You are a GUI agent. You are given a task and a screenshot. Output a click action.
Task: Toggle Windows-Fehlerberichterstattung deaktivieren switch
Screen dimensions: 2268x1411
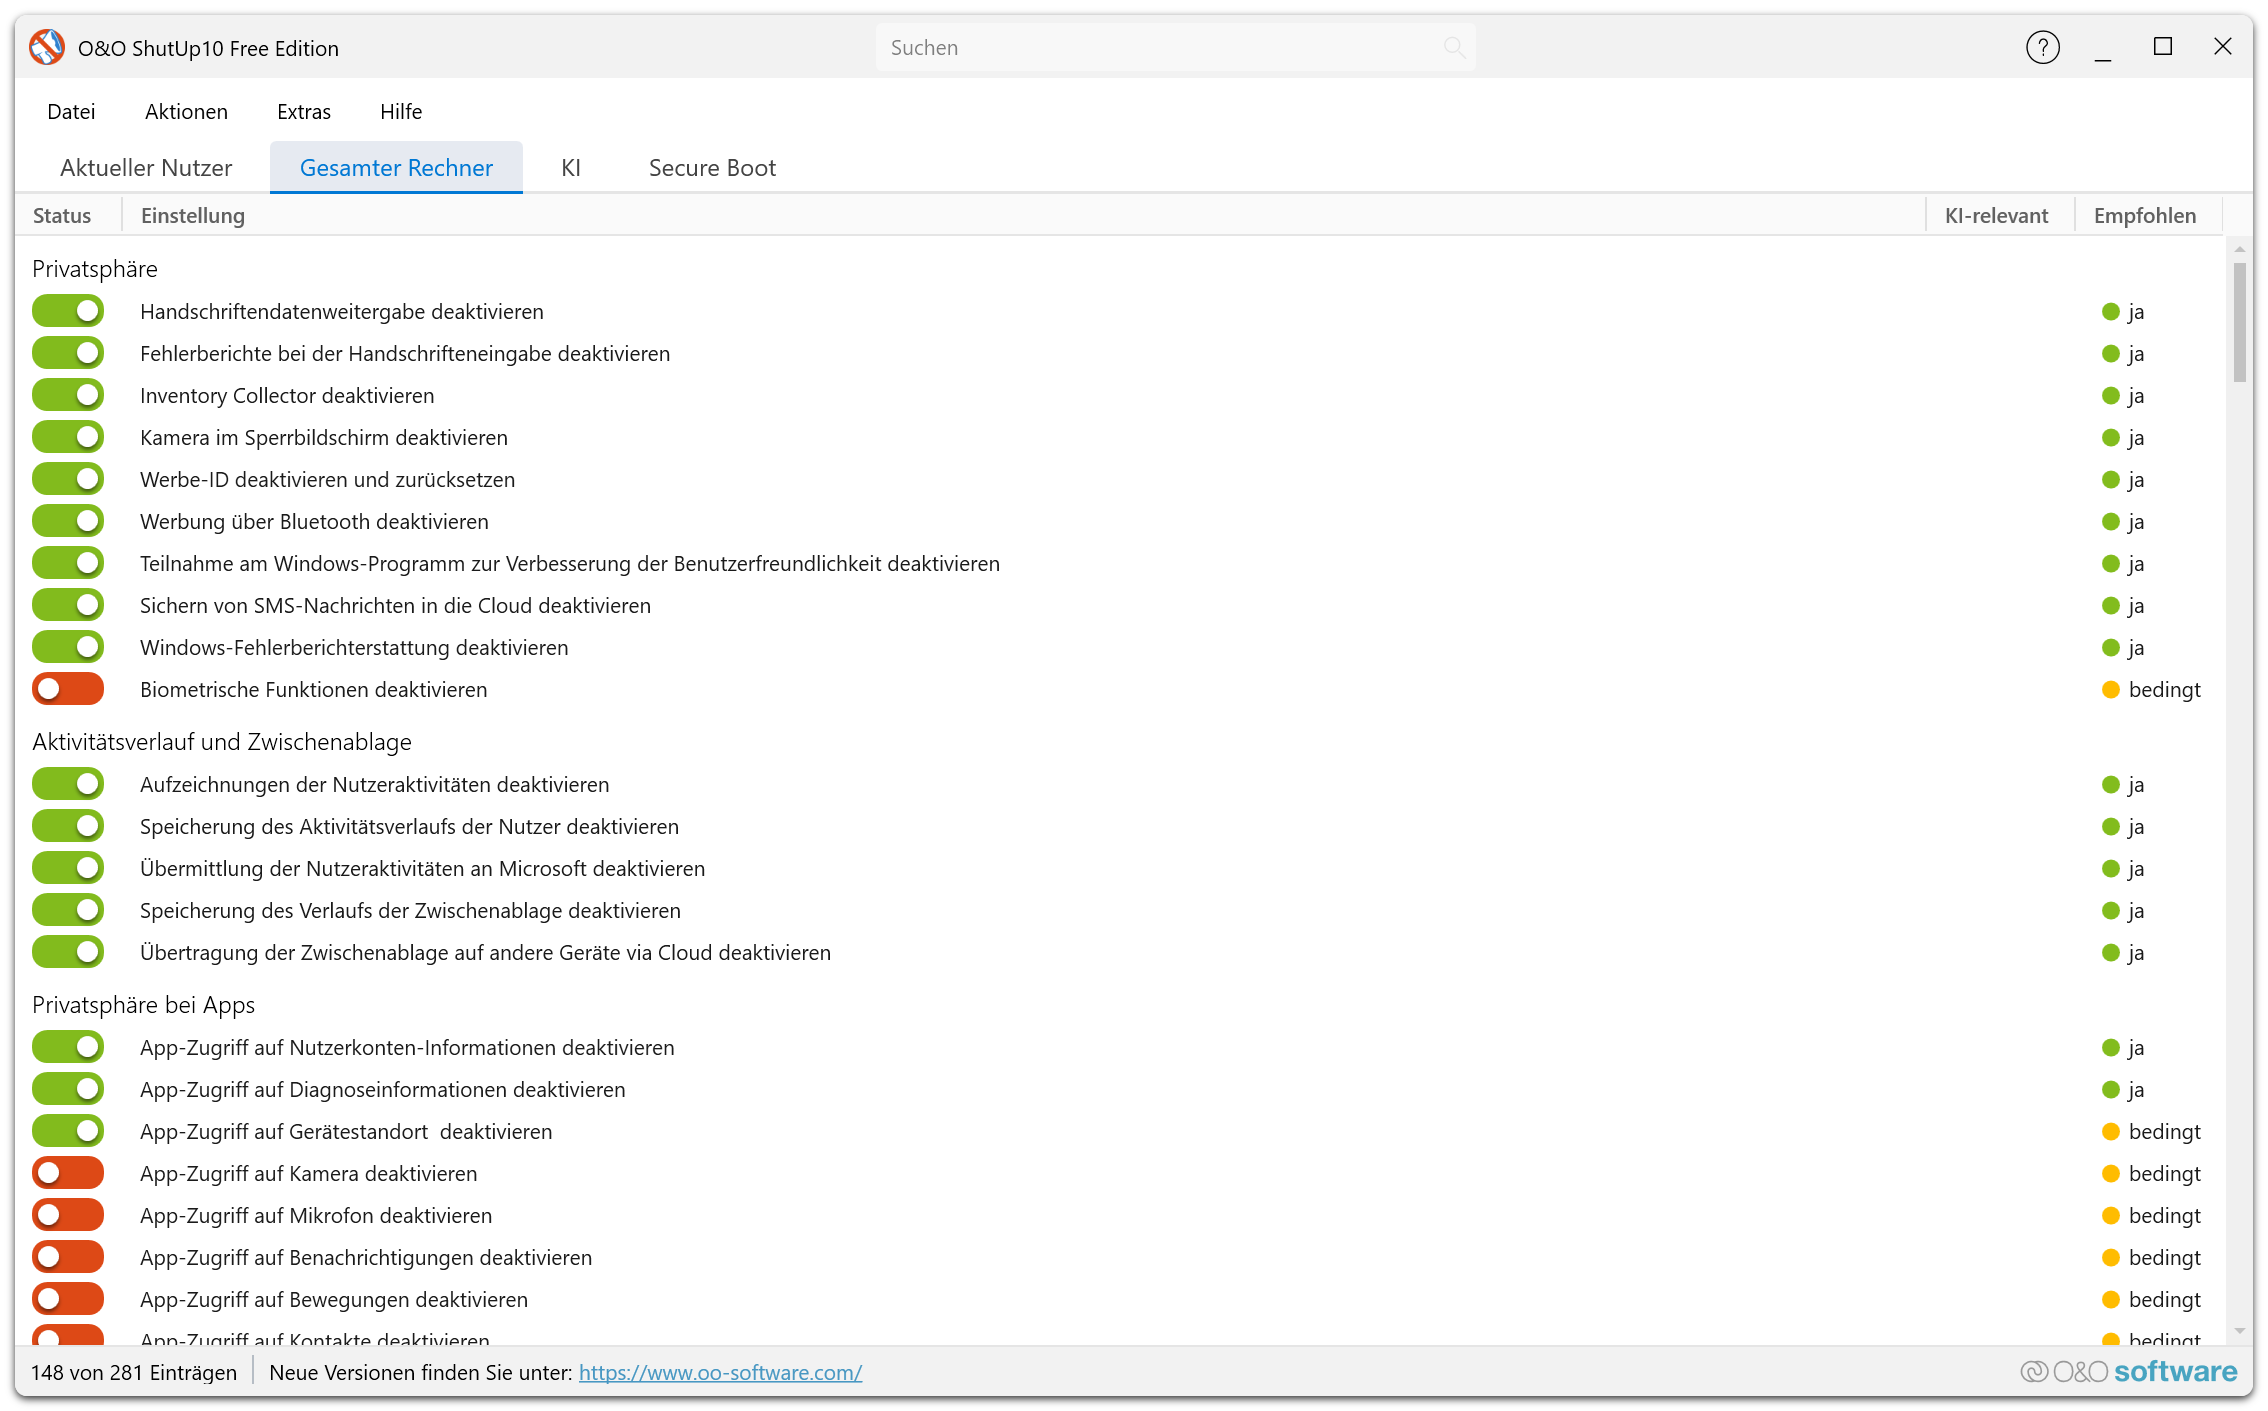coord(68,647)
